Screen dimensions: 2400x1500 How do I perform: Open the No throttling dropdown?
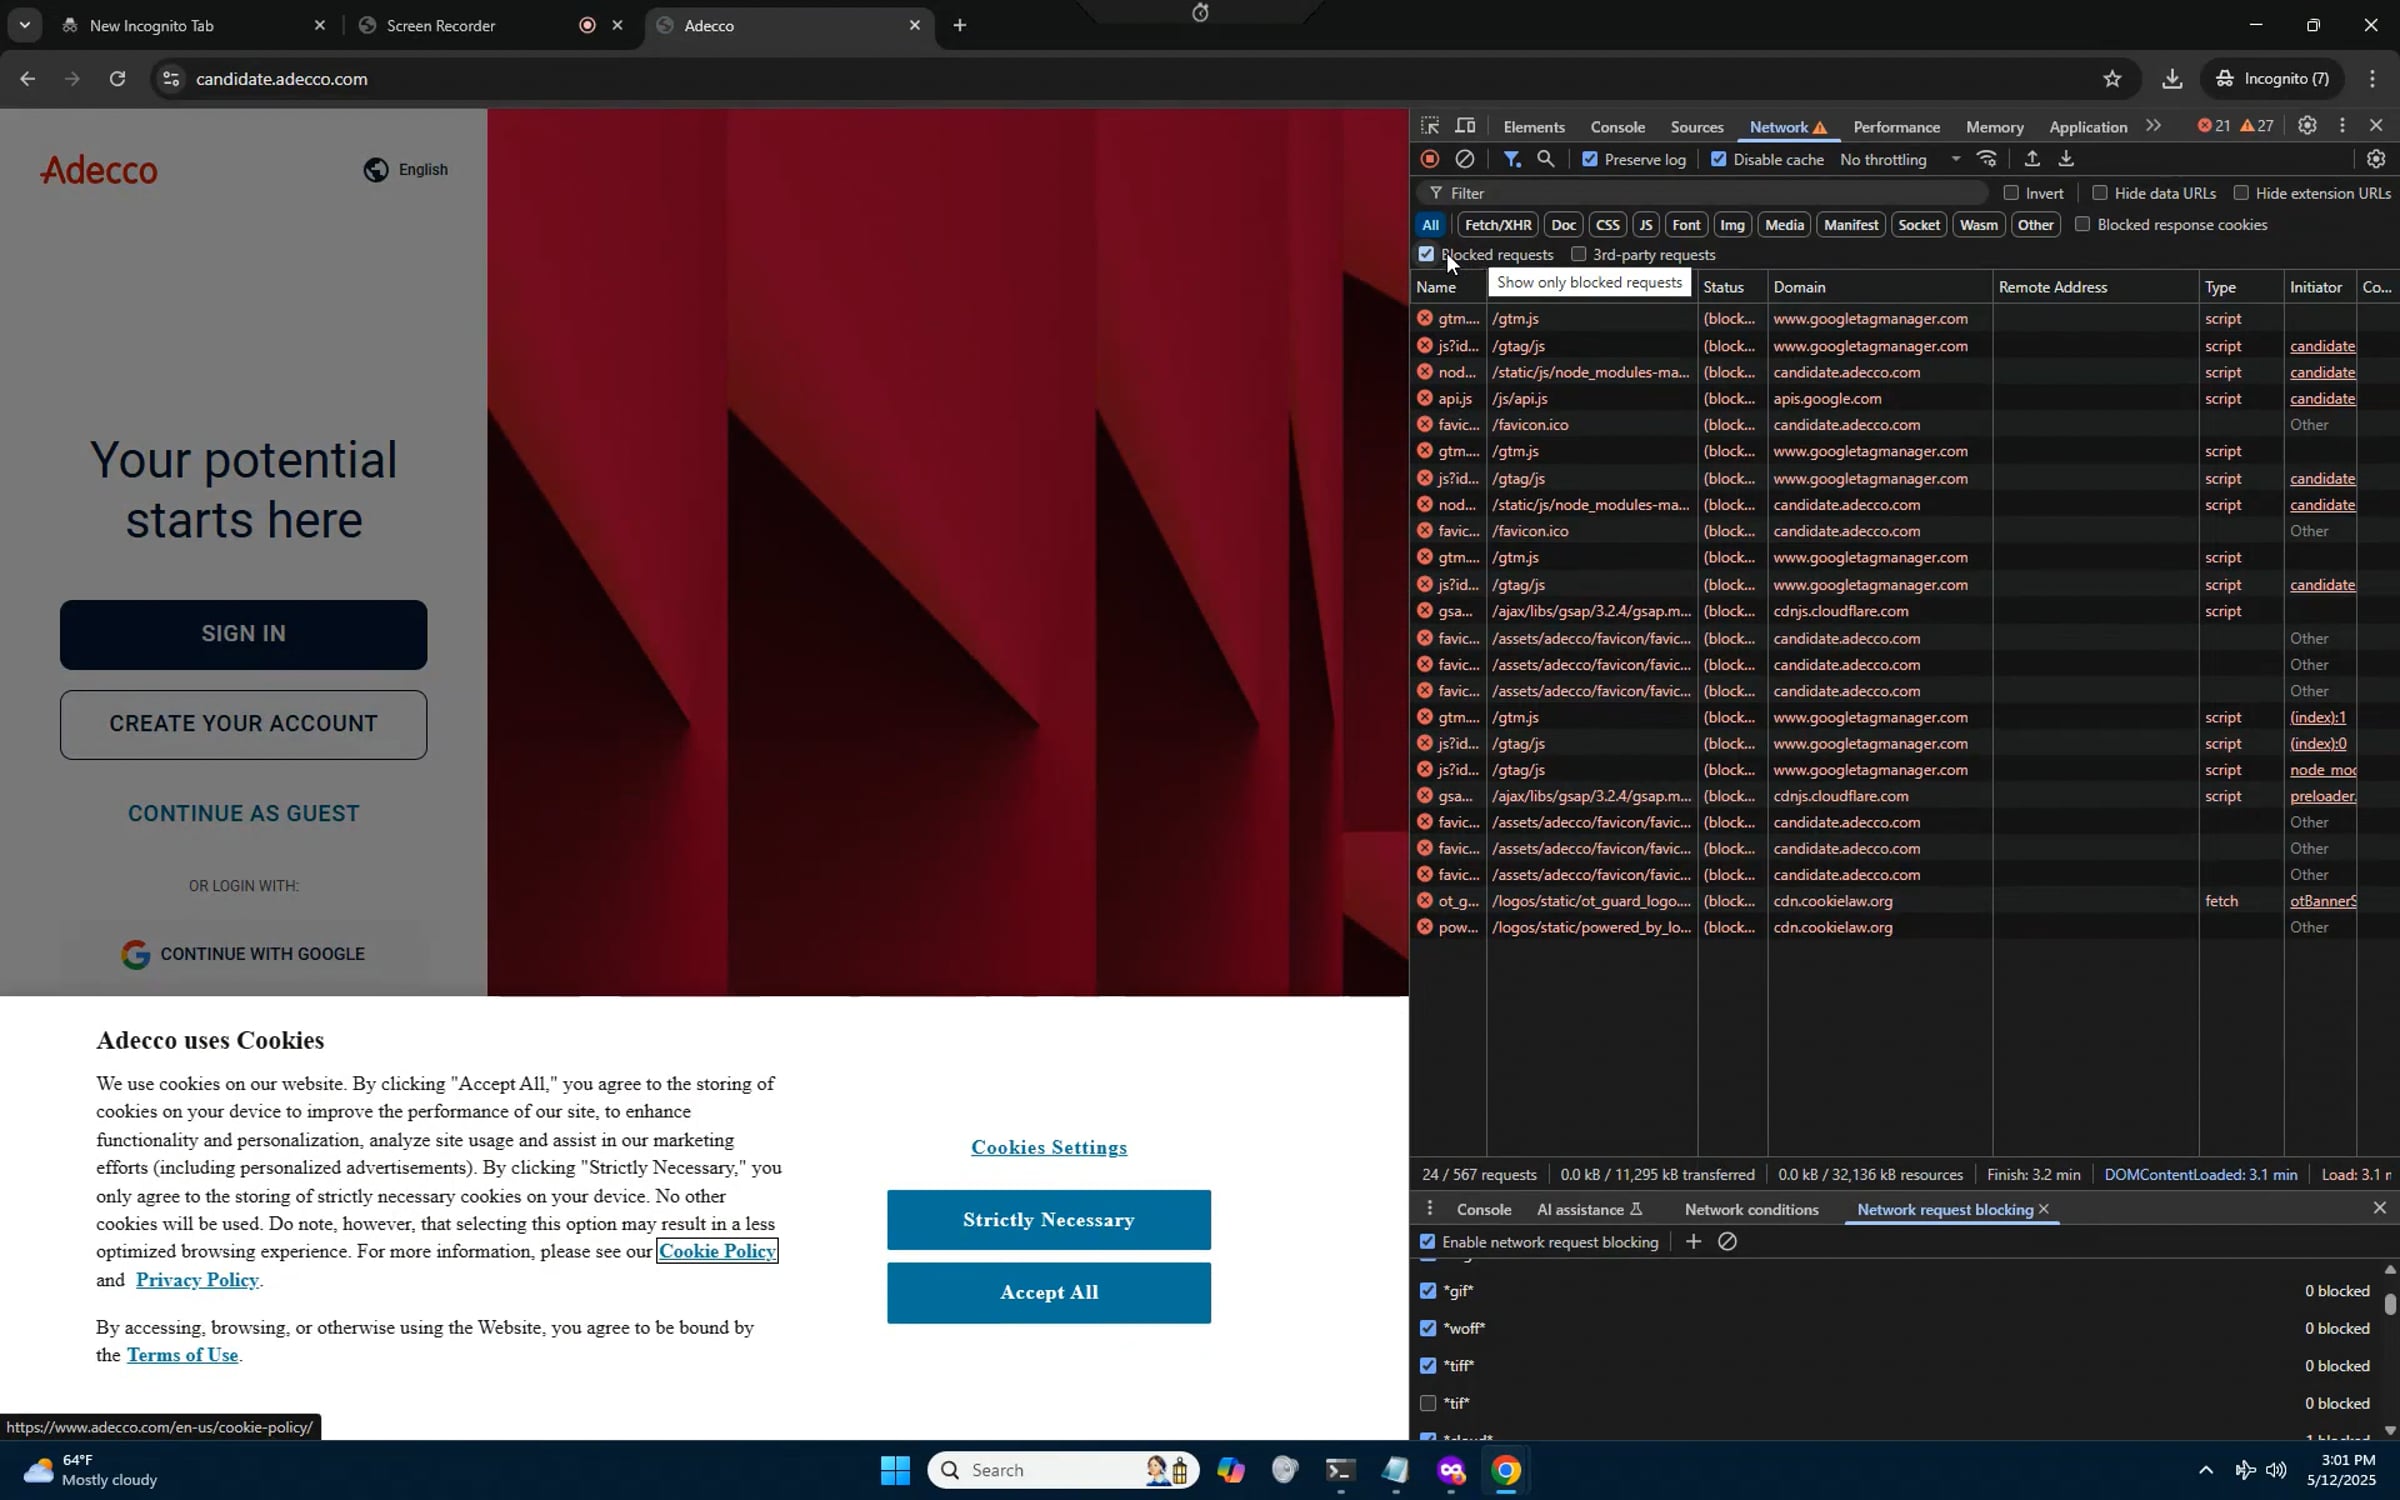coord(1900,159)
